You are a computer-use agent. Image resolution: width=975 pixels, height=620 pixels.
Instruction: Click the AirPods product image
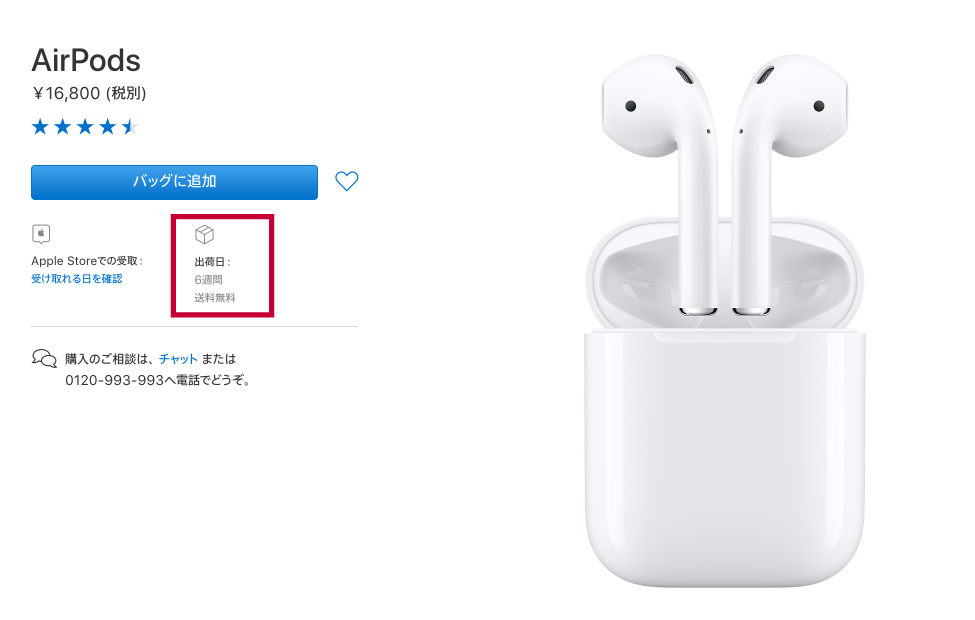point(724,320)
